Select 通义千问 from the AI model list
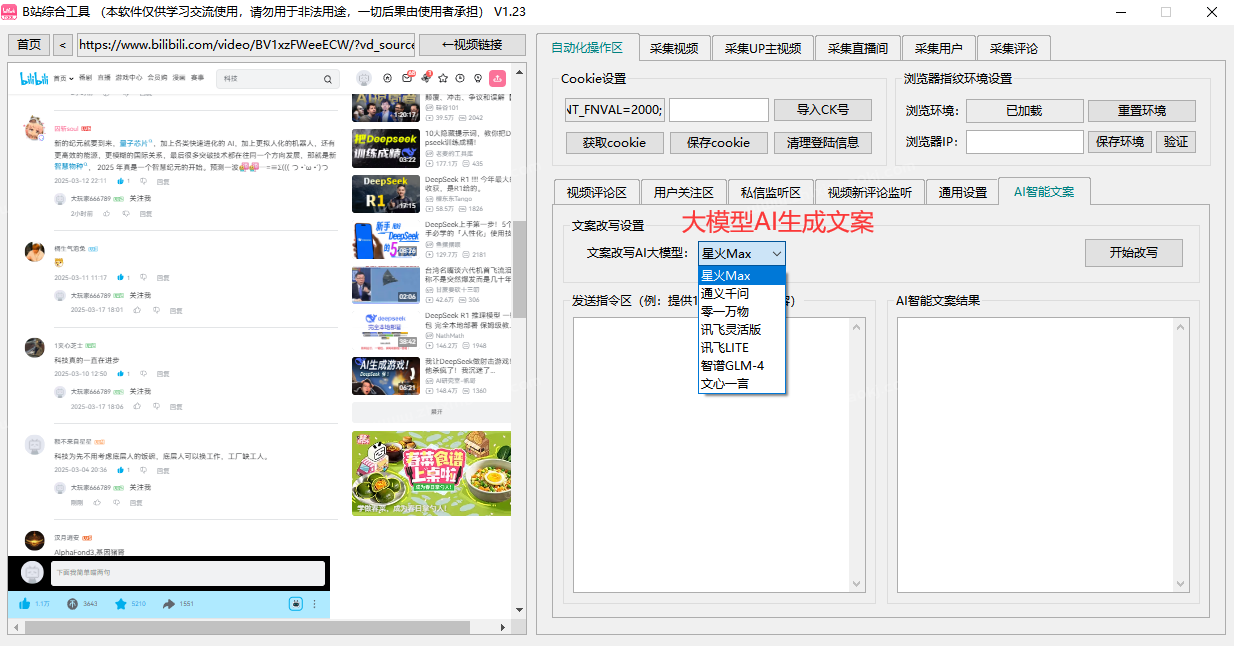 pyautogui.click(x=731, y=293)
